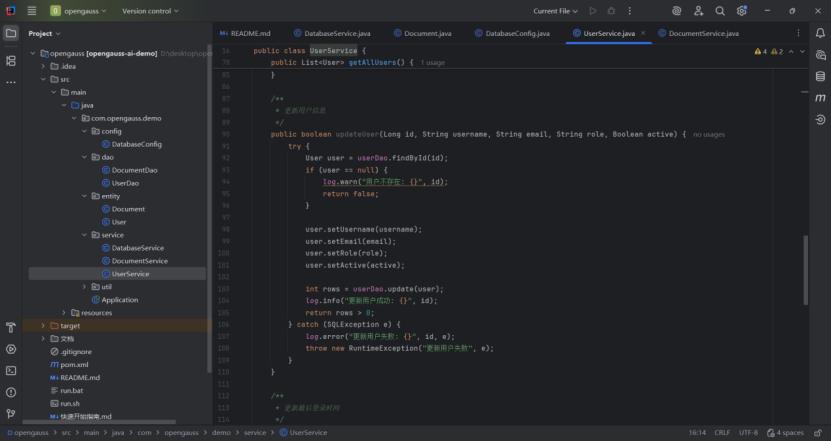
Task: Switch to DocumentService.java tab
Action: click(699, 33)
